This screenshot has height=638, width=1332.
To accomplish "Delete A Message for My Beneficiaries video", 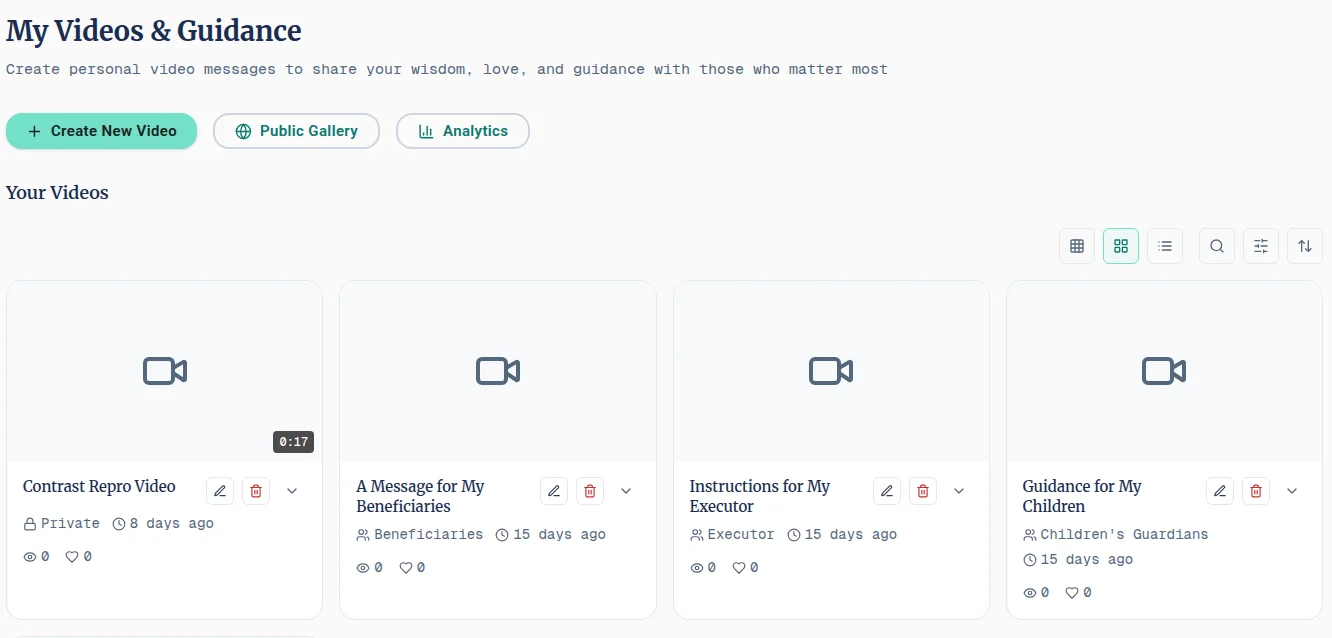I will 590,491.
